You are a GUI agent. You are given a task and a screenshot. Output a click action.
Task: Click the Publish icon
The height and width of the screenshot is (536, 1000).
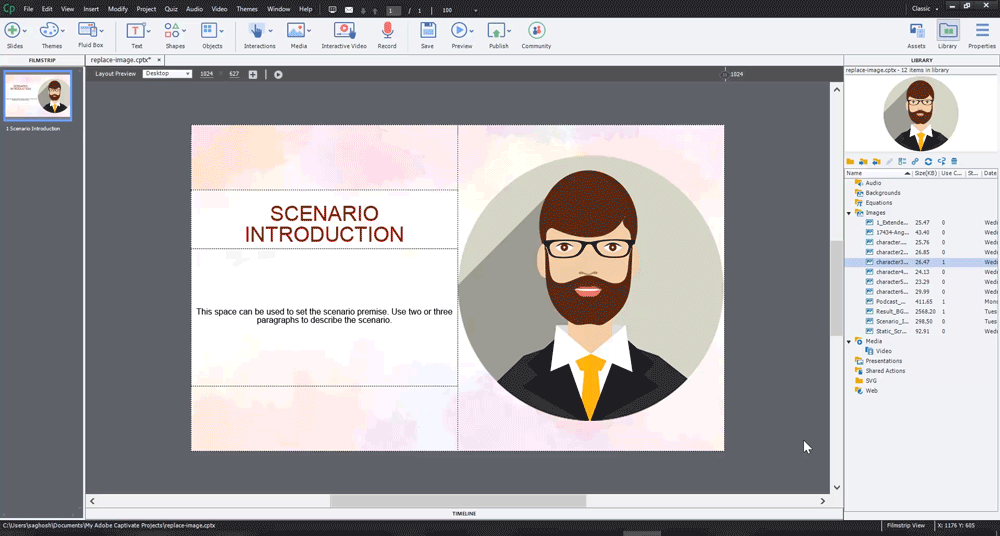(x=496, y=31)
